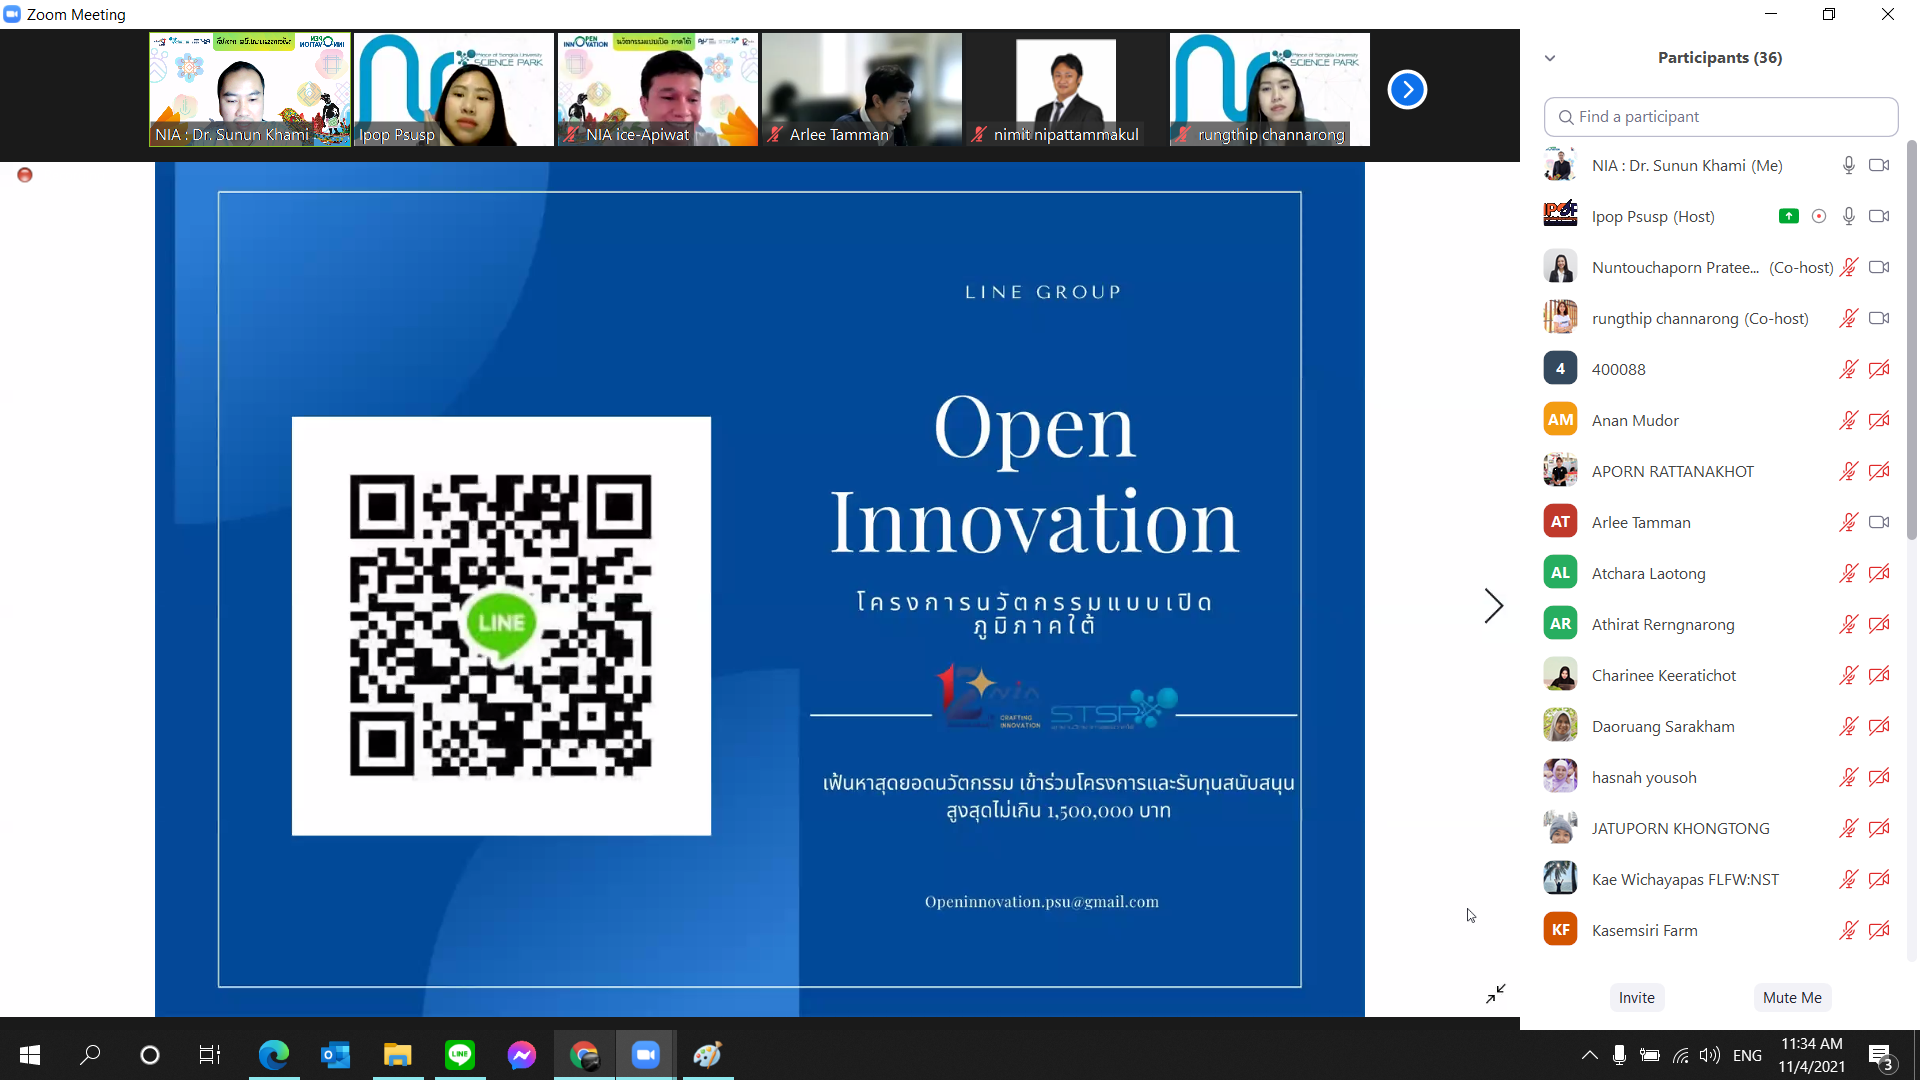Open the LINE app from the taskbar
The width and height of the screenshot is (1920, 1080).
point(460,1055)
